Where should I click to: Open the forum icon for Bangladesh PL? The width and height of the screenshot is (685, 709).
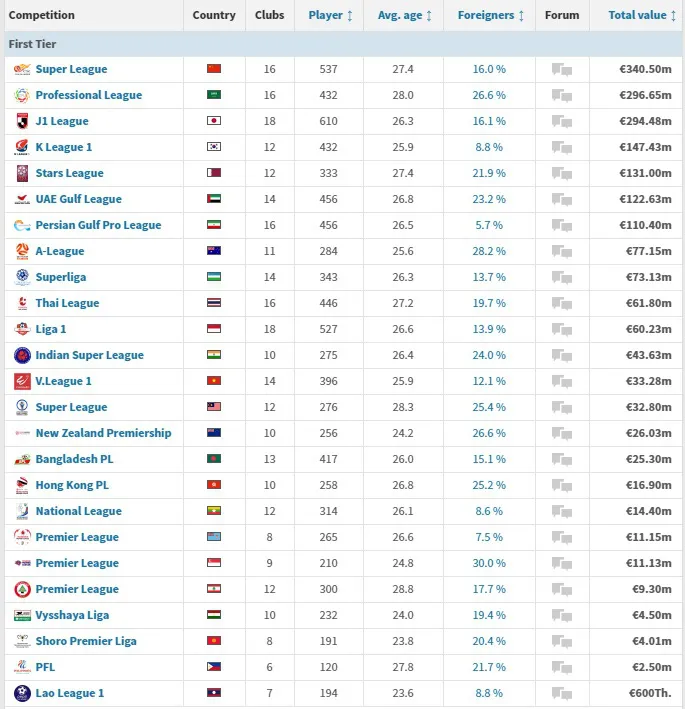pyautogui.click(x=562, y=459)
